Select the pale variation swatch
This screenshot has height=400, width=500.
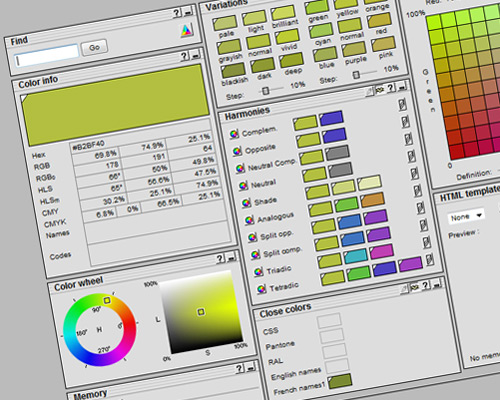225,23
